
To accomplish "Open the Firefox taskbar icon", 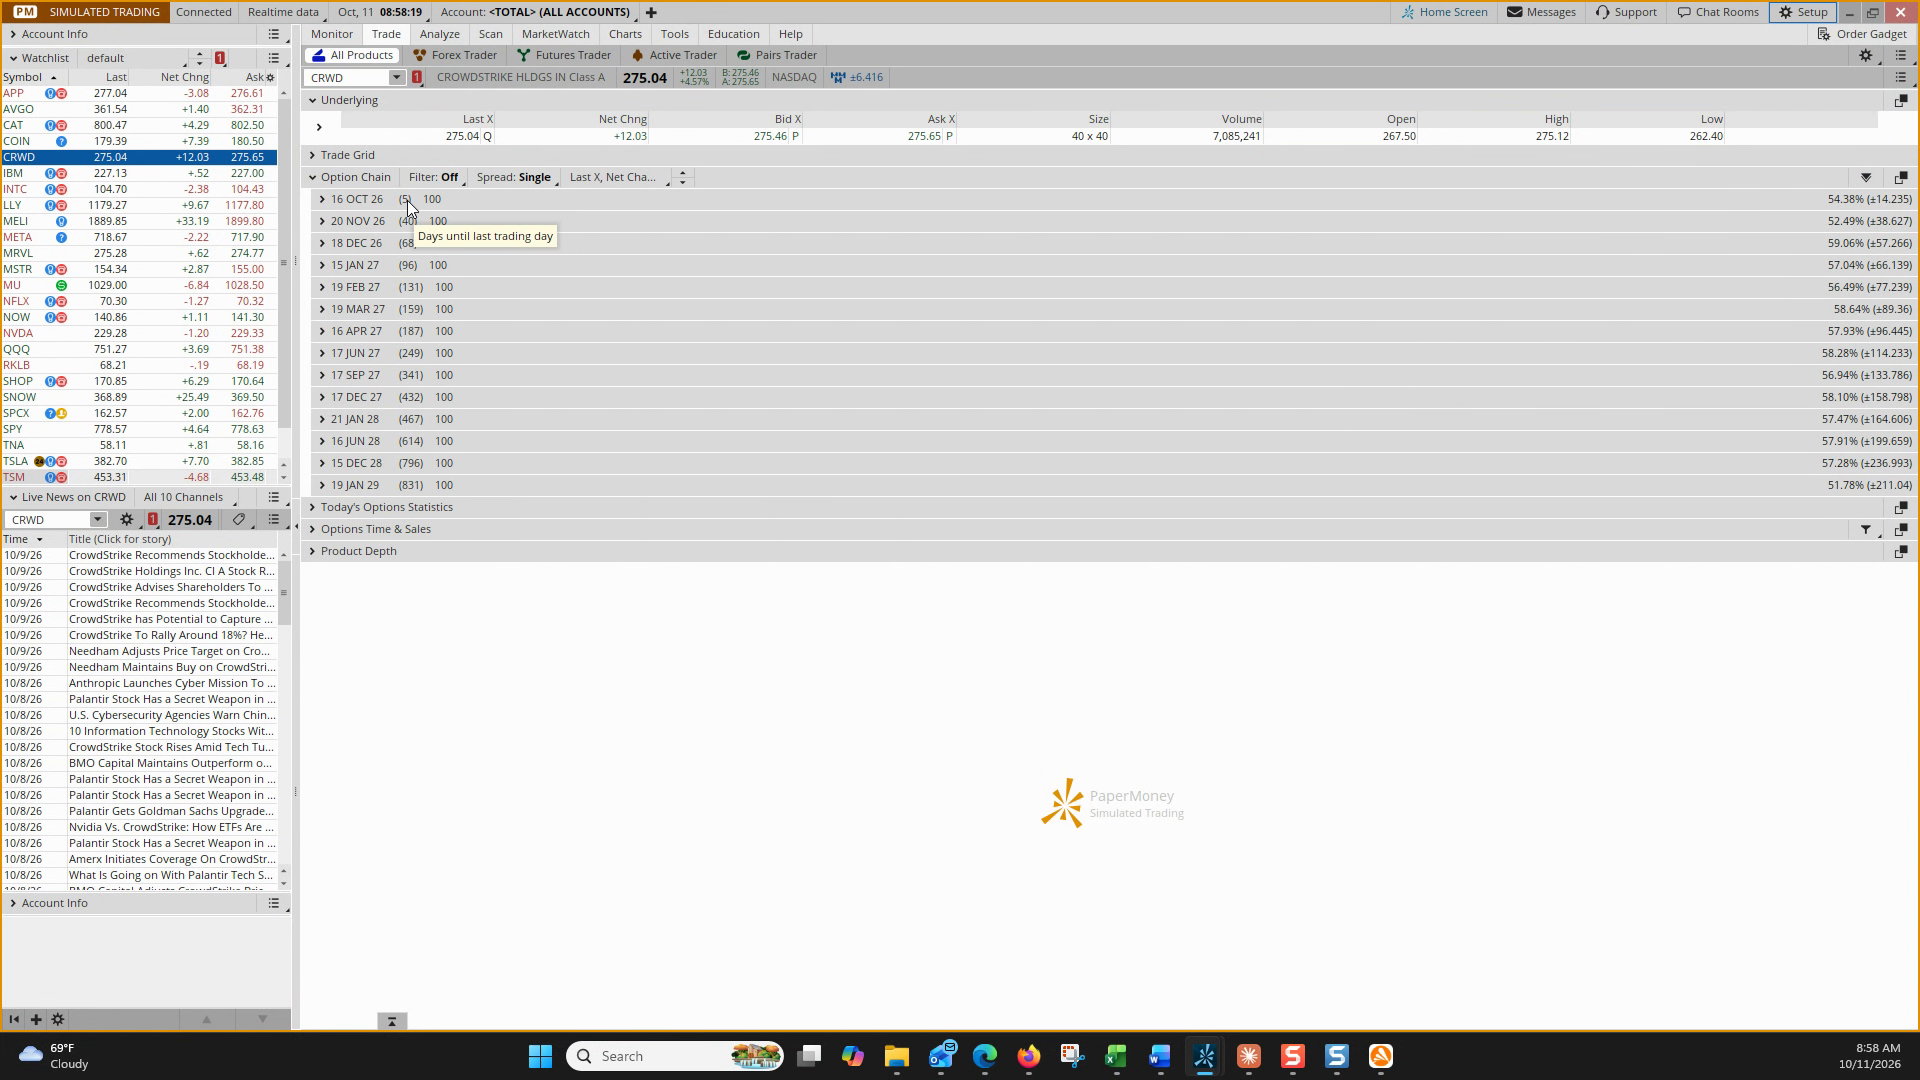I will (x=1029, y=1056).
